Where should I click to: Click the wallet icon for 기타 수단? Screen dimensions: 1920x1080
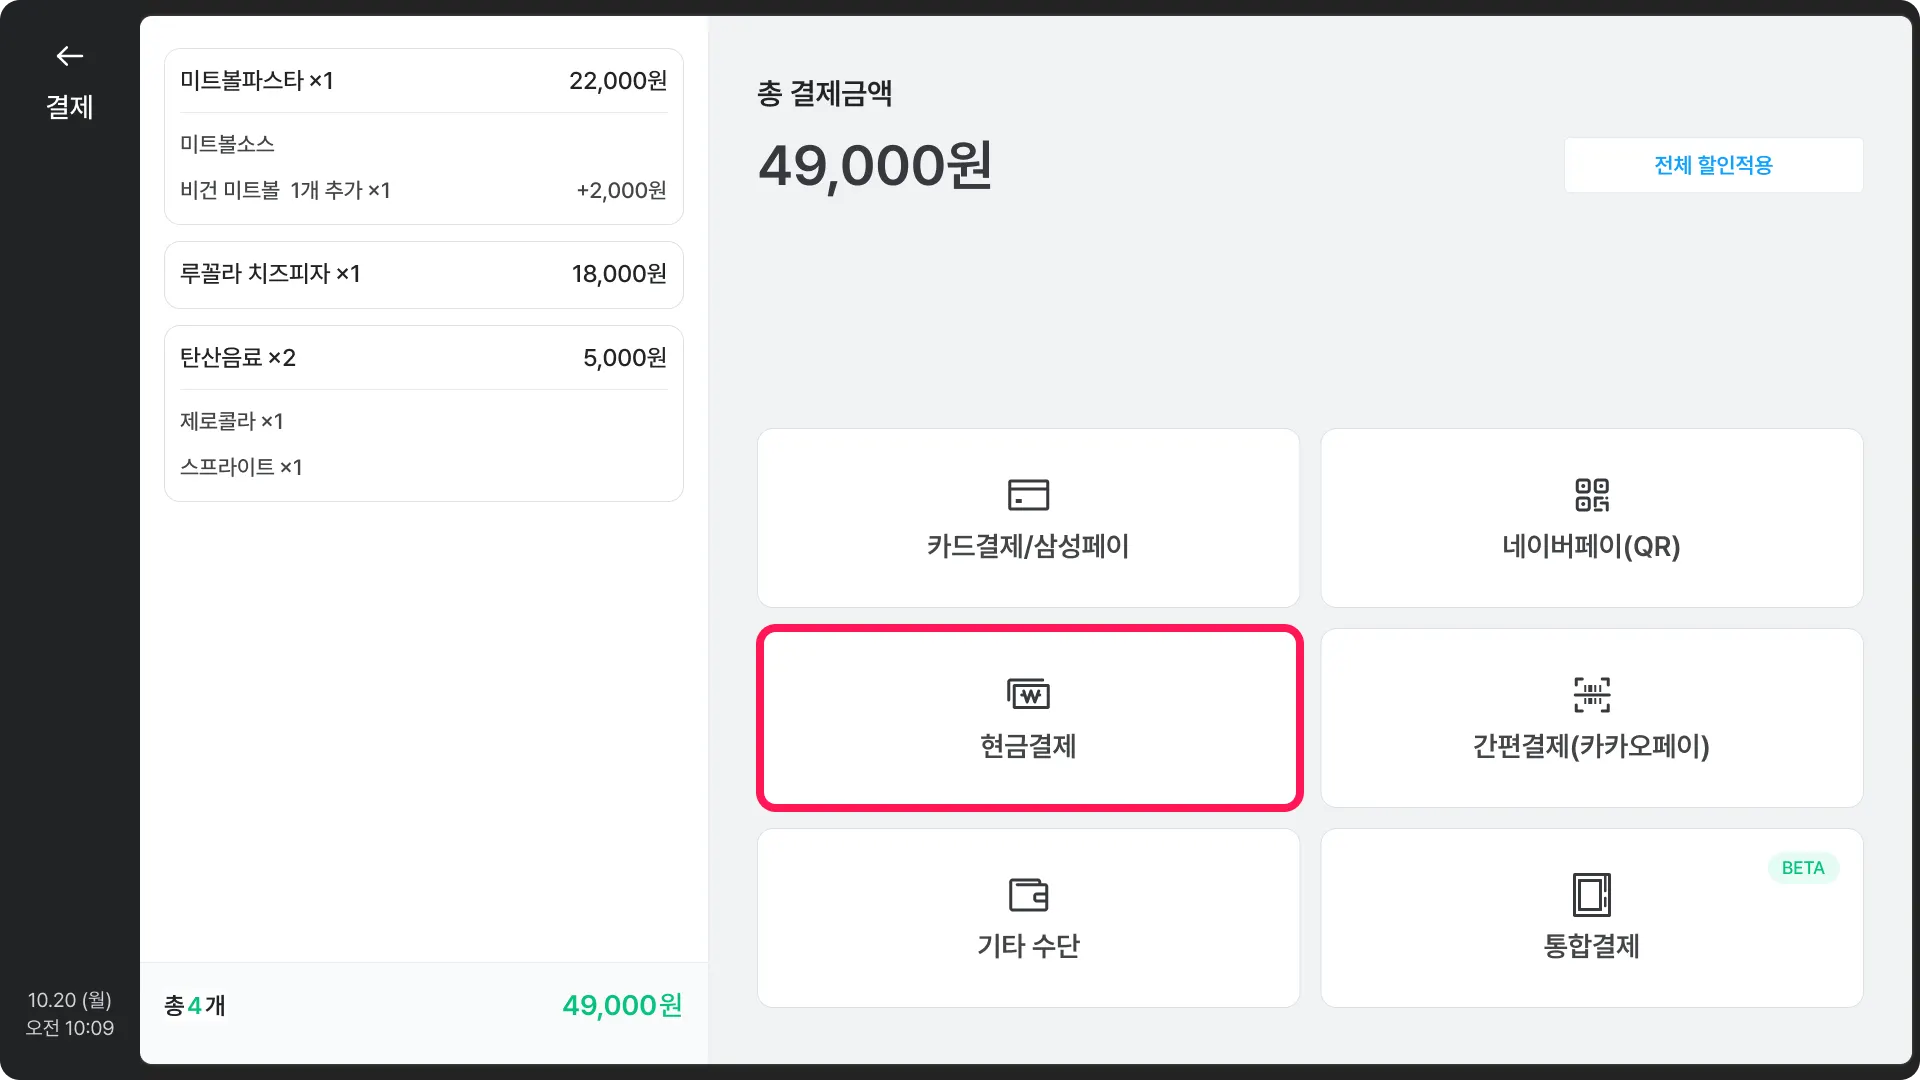pos(1028,894)
